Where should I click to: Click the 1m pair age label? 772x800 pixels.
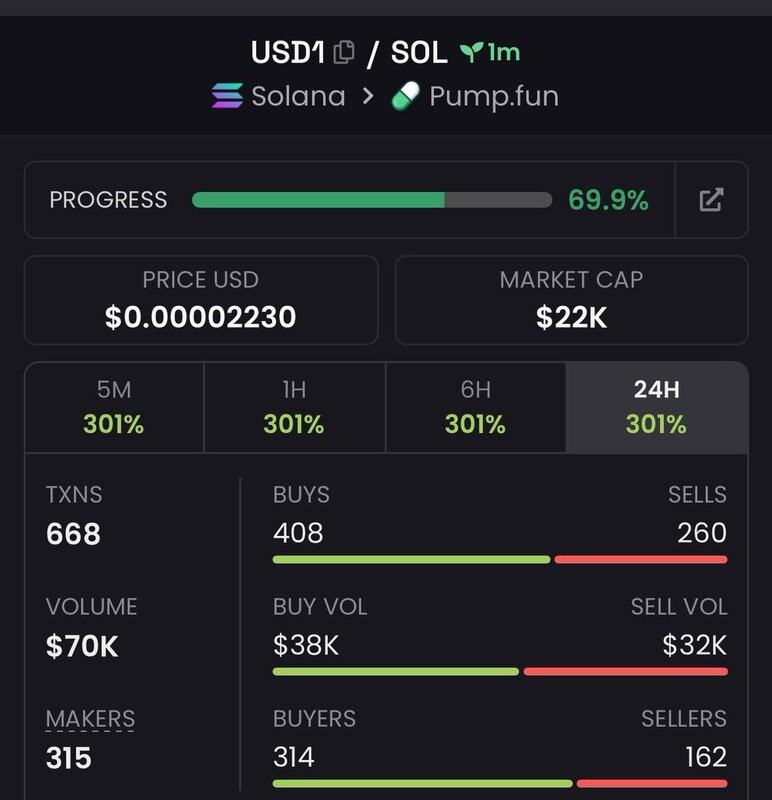click(504, 52)
